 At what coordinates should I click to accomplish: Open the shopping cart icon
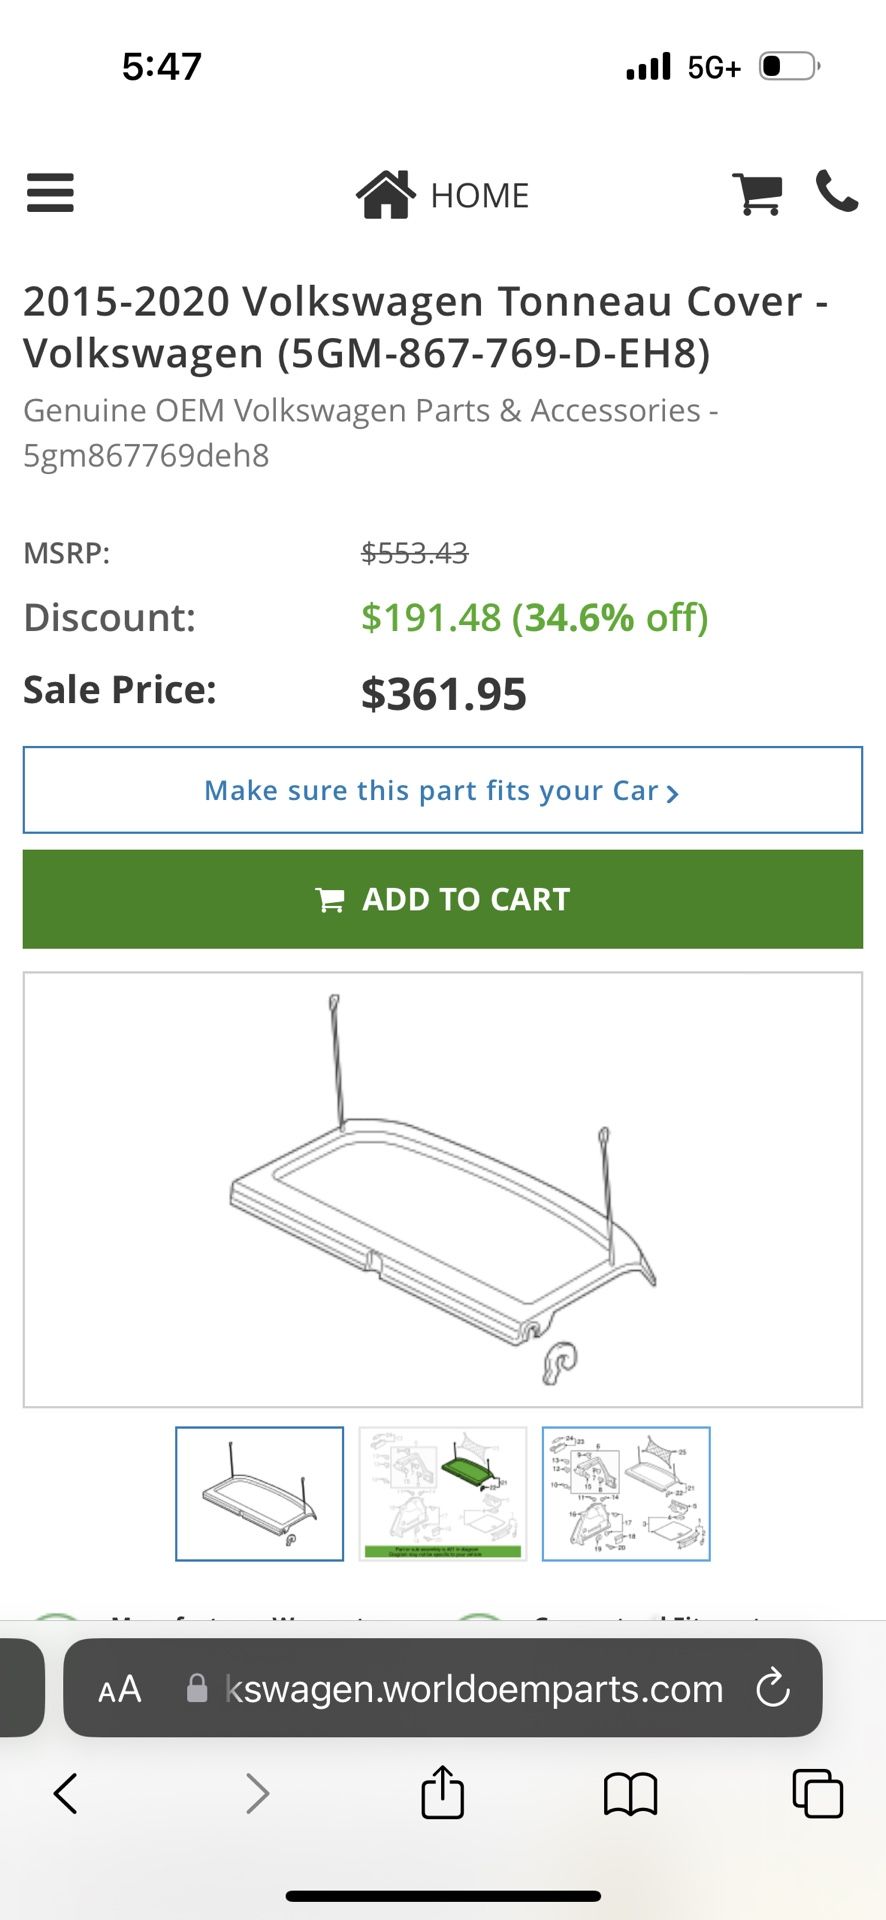point(757,193)
